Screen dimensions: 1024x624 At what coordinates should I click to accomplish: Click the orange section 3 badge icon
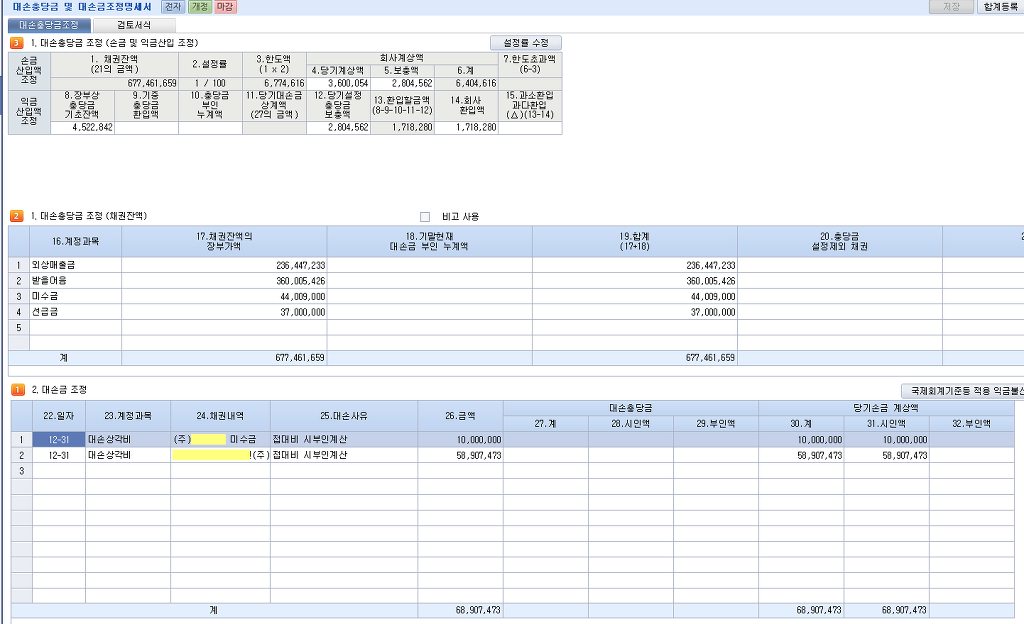click(16, 43)
